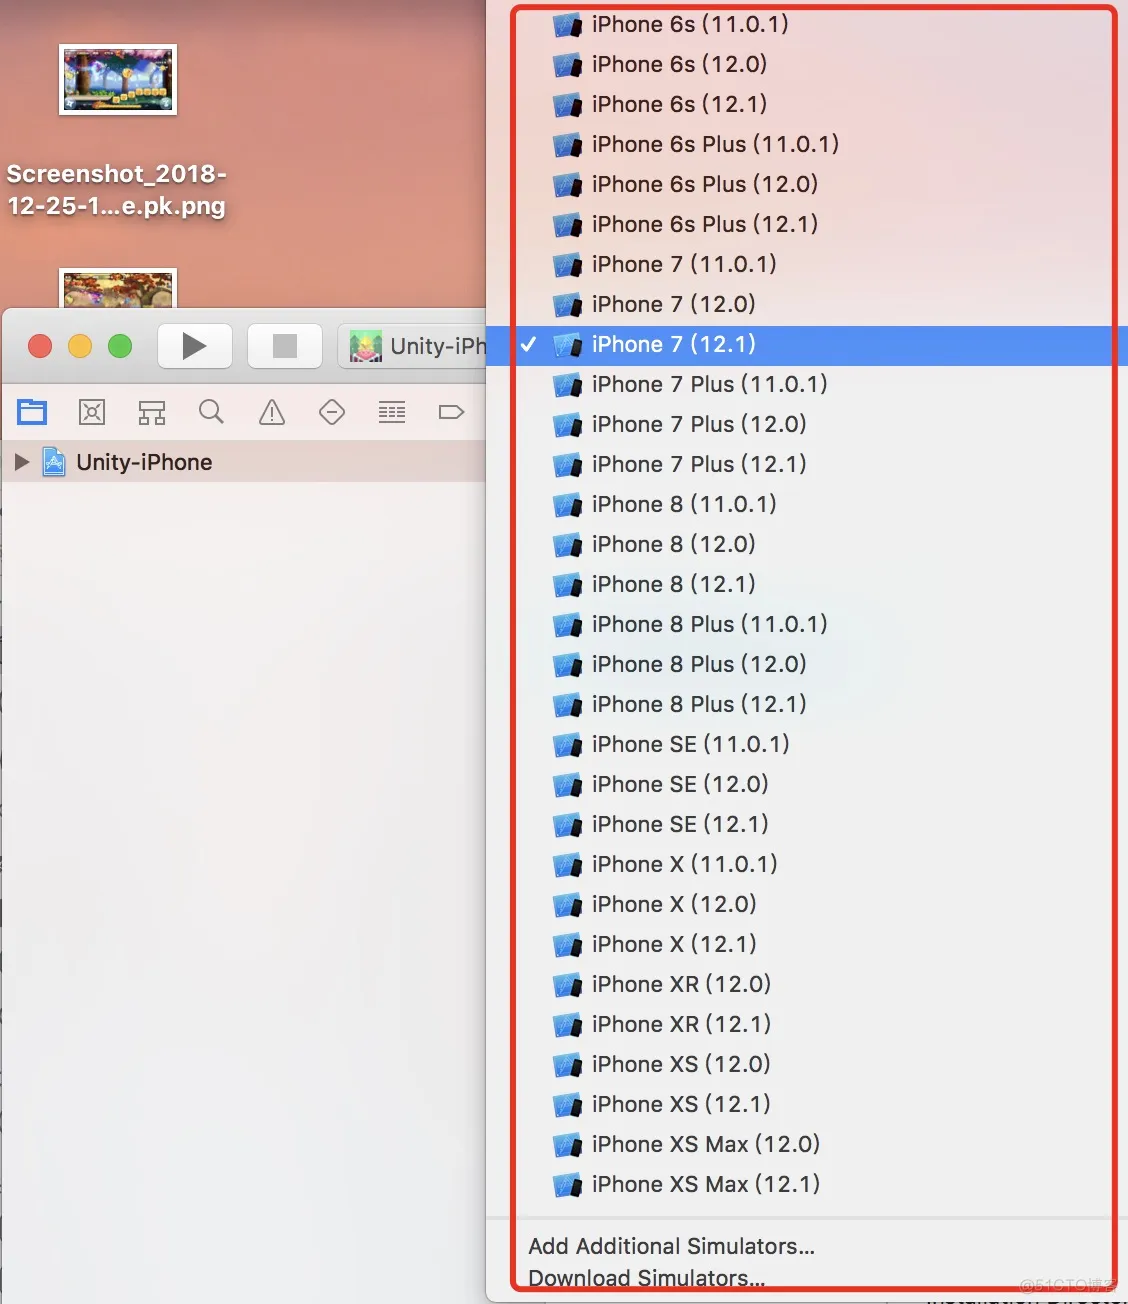1128x1304 pixels.
Task: Pick iPhone 8 (12.0) as destination
Action: [x=807, y=544]
